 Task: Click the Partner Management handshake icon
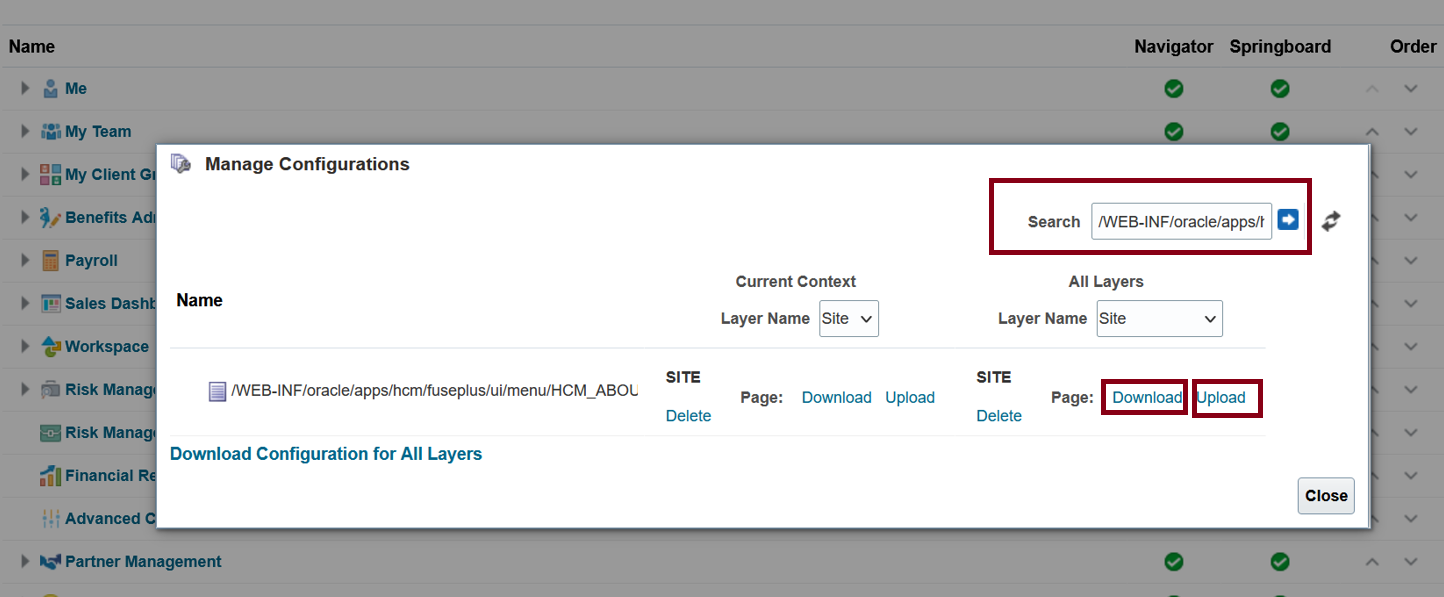pyautogui.click(x=51, y=562)
